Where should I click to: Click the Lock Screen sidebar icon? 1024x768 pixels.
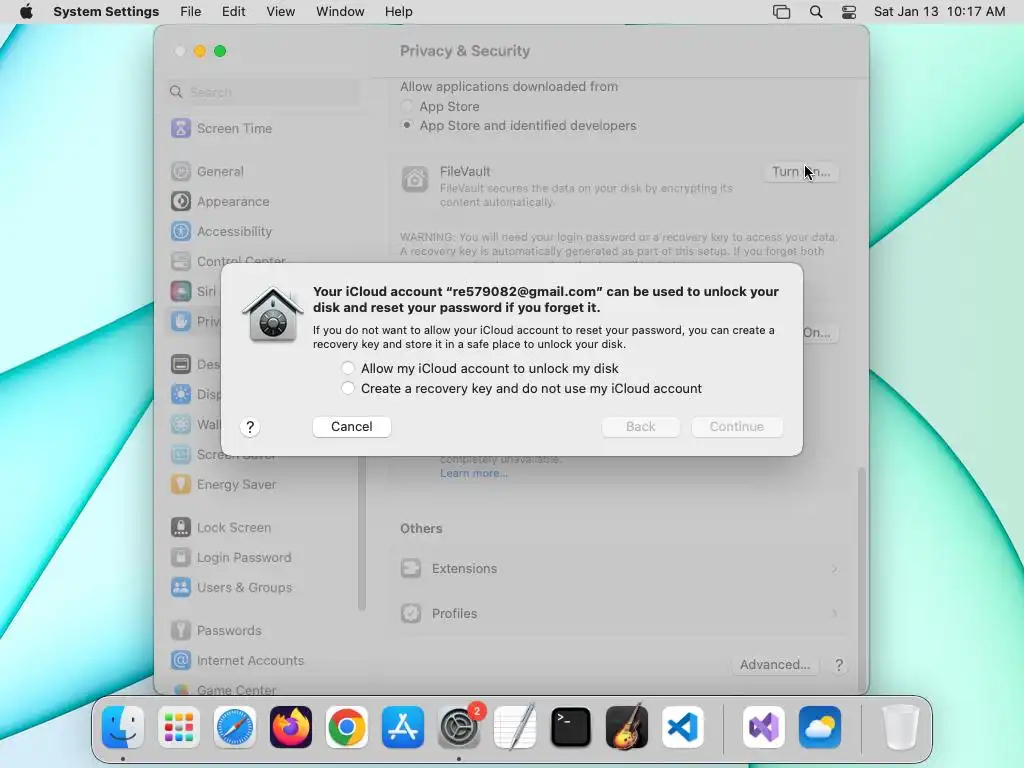tap(181, 528)
